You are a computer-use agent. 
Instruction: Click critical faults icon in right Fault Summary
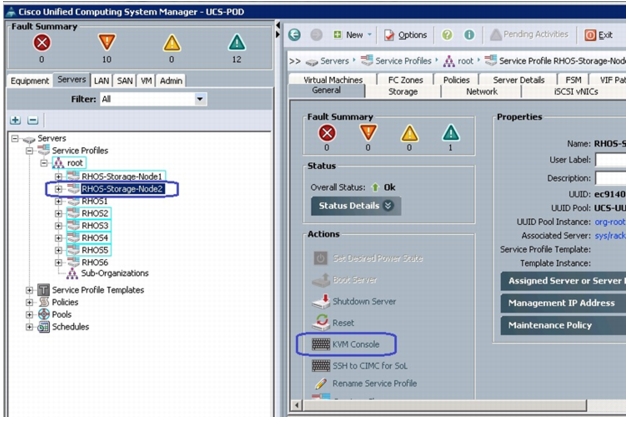tap(327, 133)
